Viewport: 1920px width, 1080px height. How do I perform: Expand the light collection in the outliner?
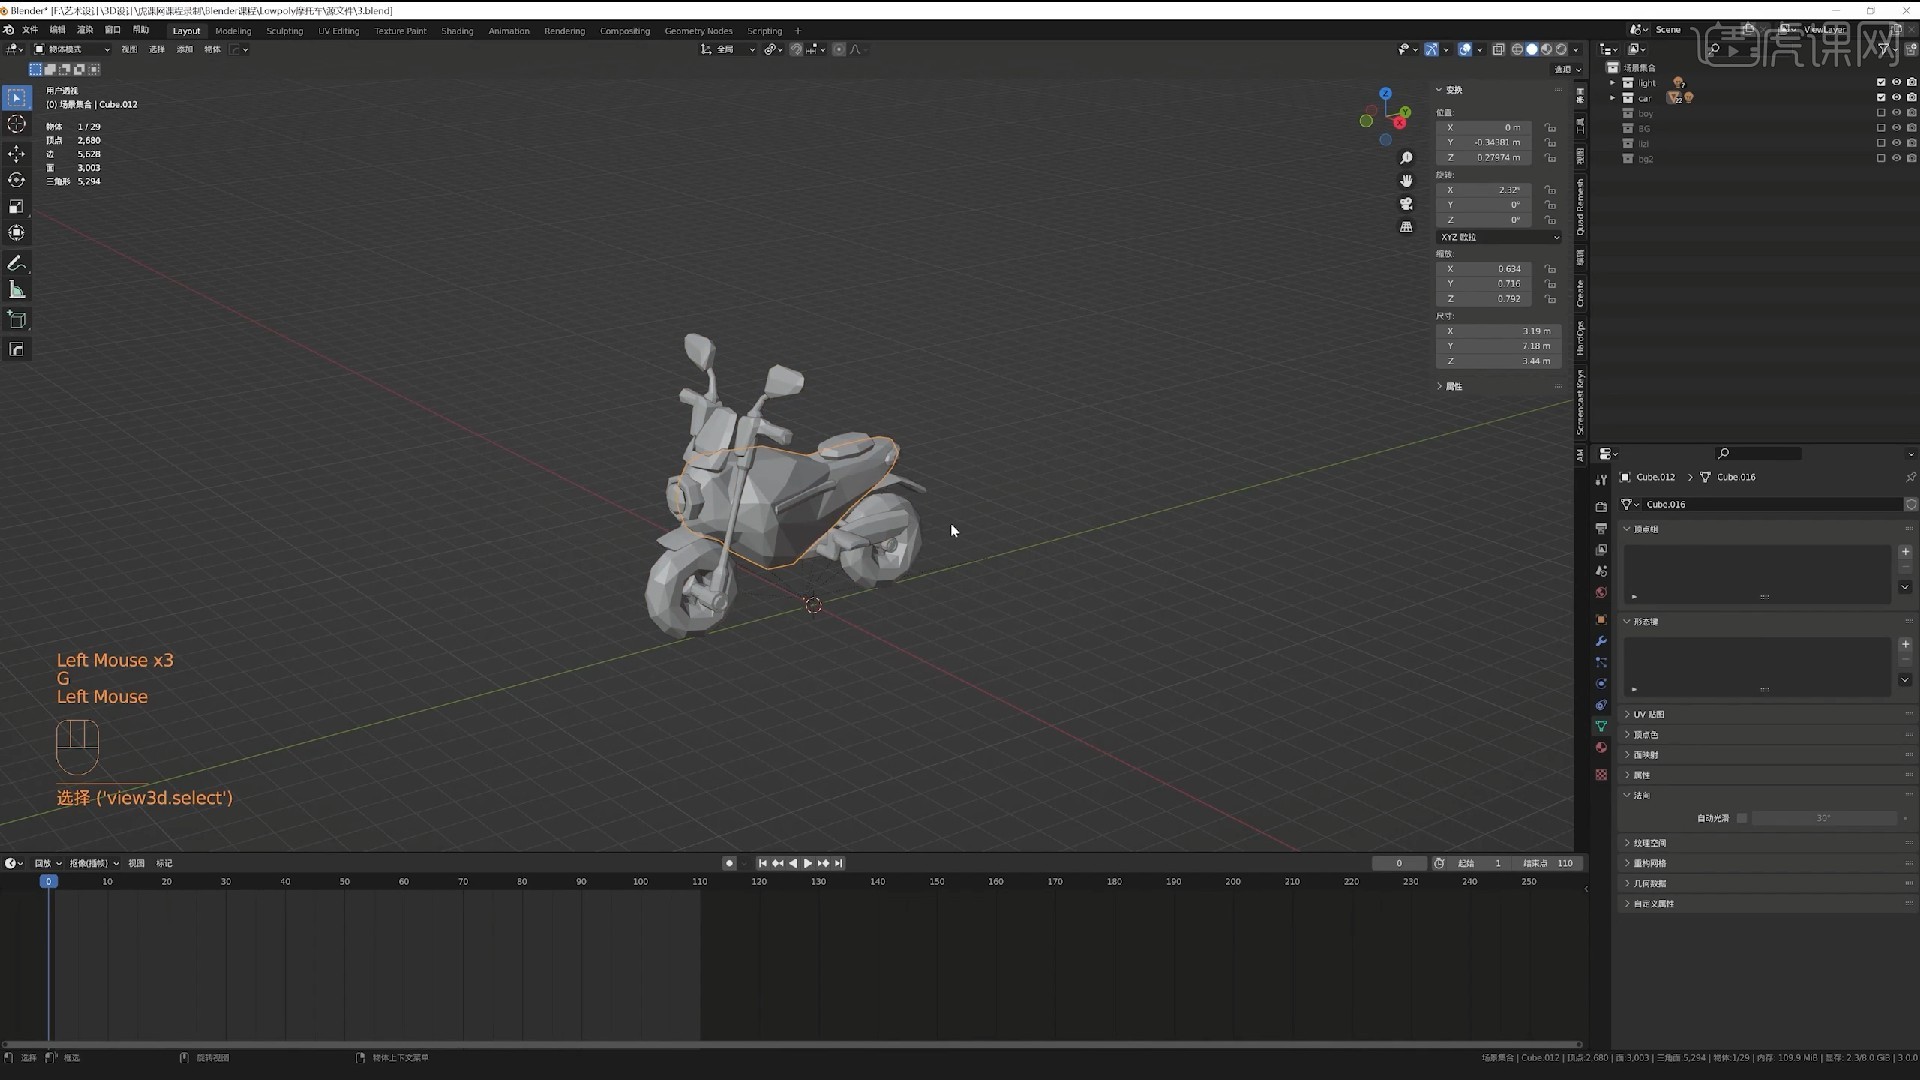[x=1612, y=82]
